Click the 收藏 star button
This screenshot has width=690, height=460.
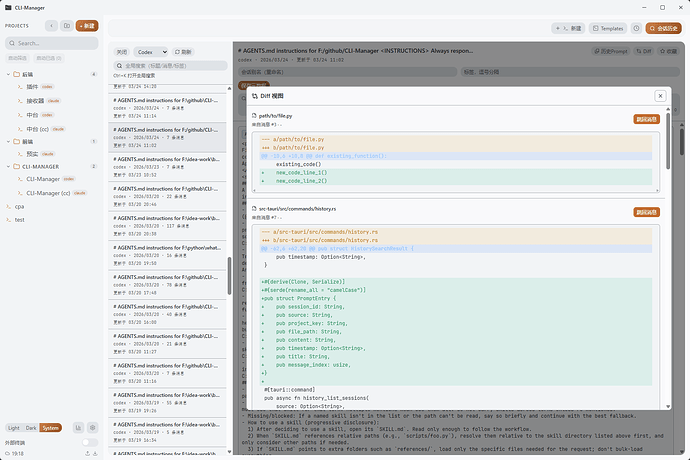pyautogui.click(x=668, y=51)
